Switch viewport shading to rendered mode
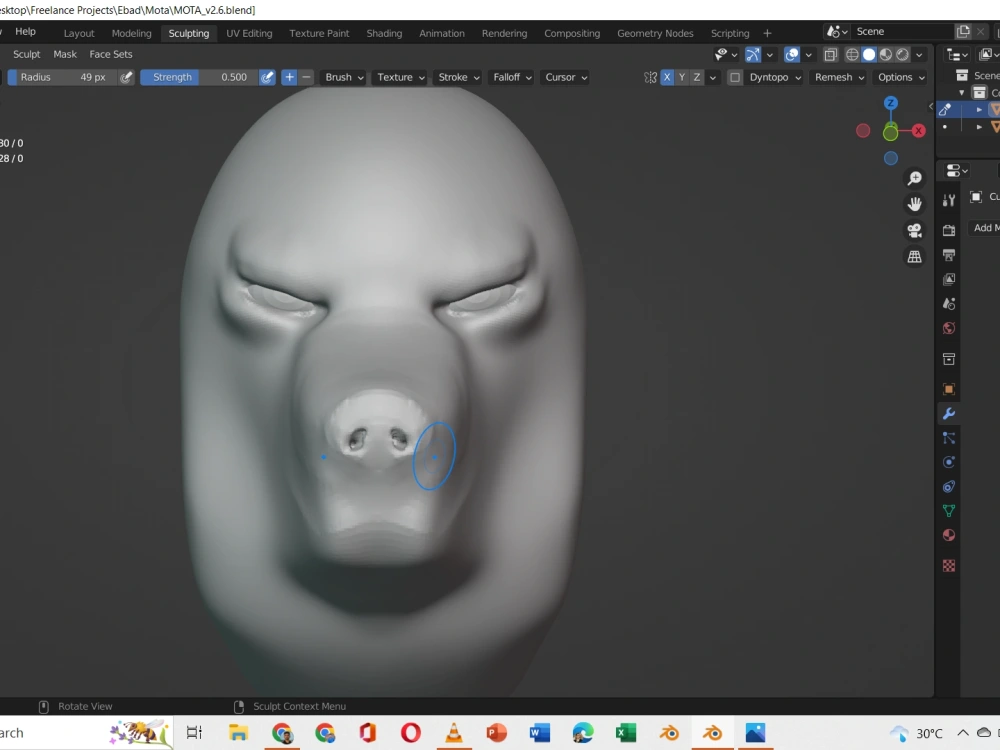Image resolution: width=1000 pixels, height=750 pixels. [902, 55]
